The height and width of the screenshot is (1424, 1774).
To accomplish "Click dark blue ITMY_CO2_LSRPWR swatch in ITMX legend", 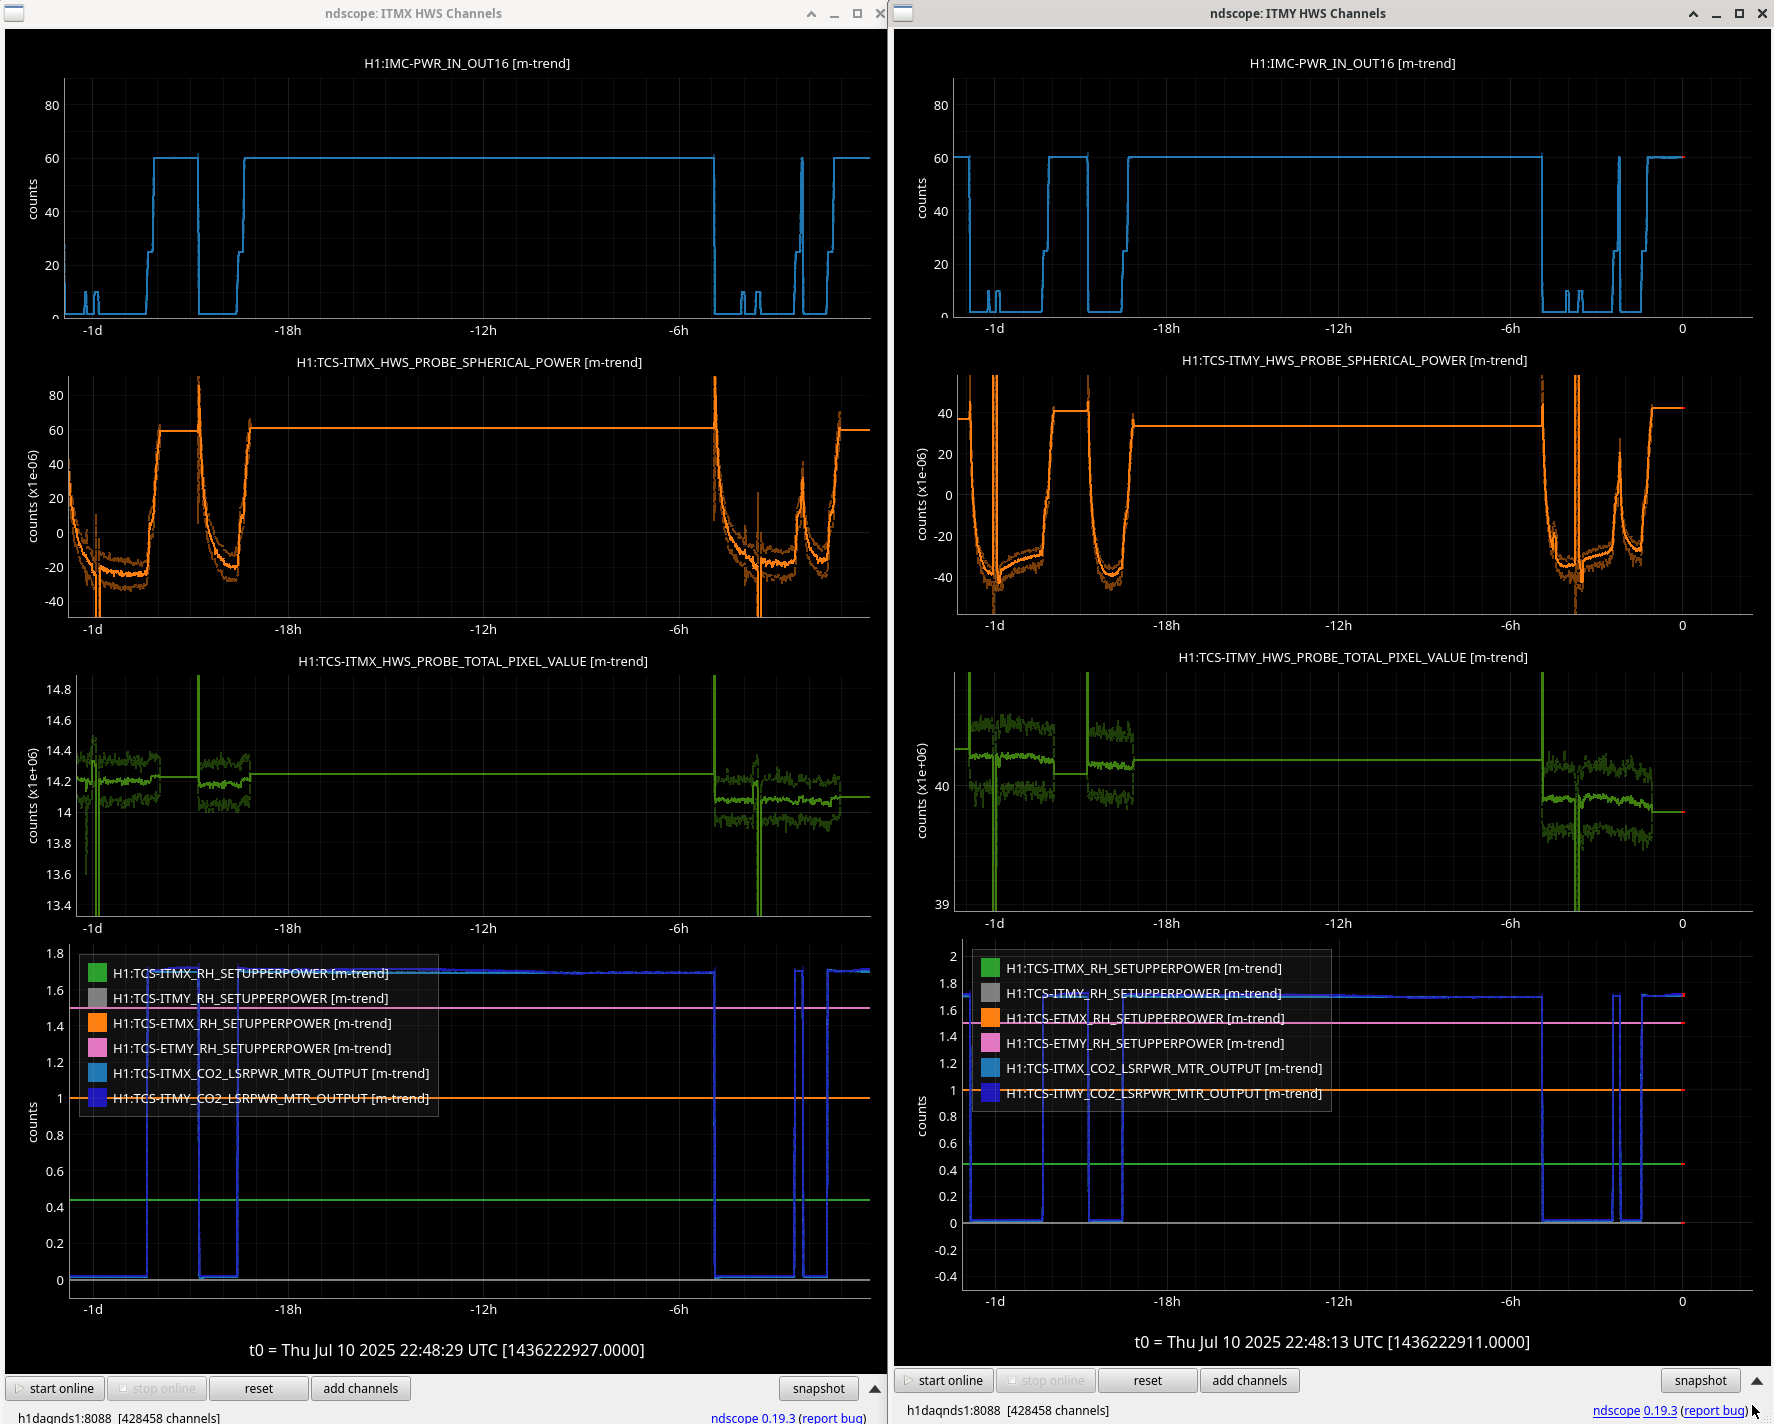I will pos(97,1097).
